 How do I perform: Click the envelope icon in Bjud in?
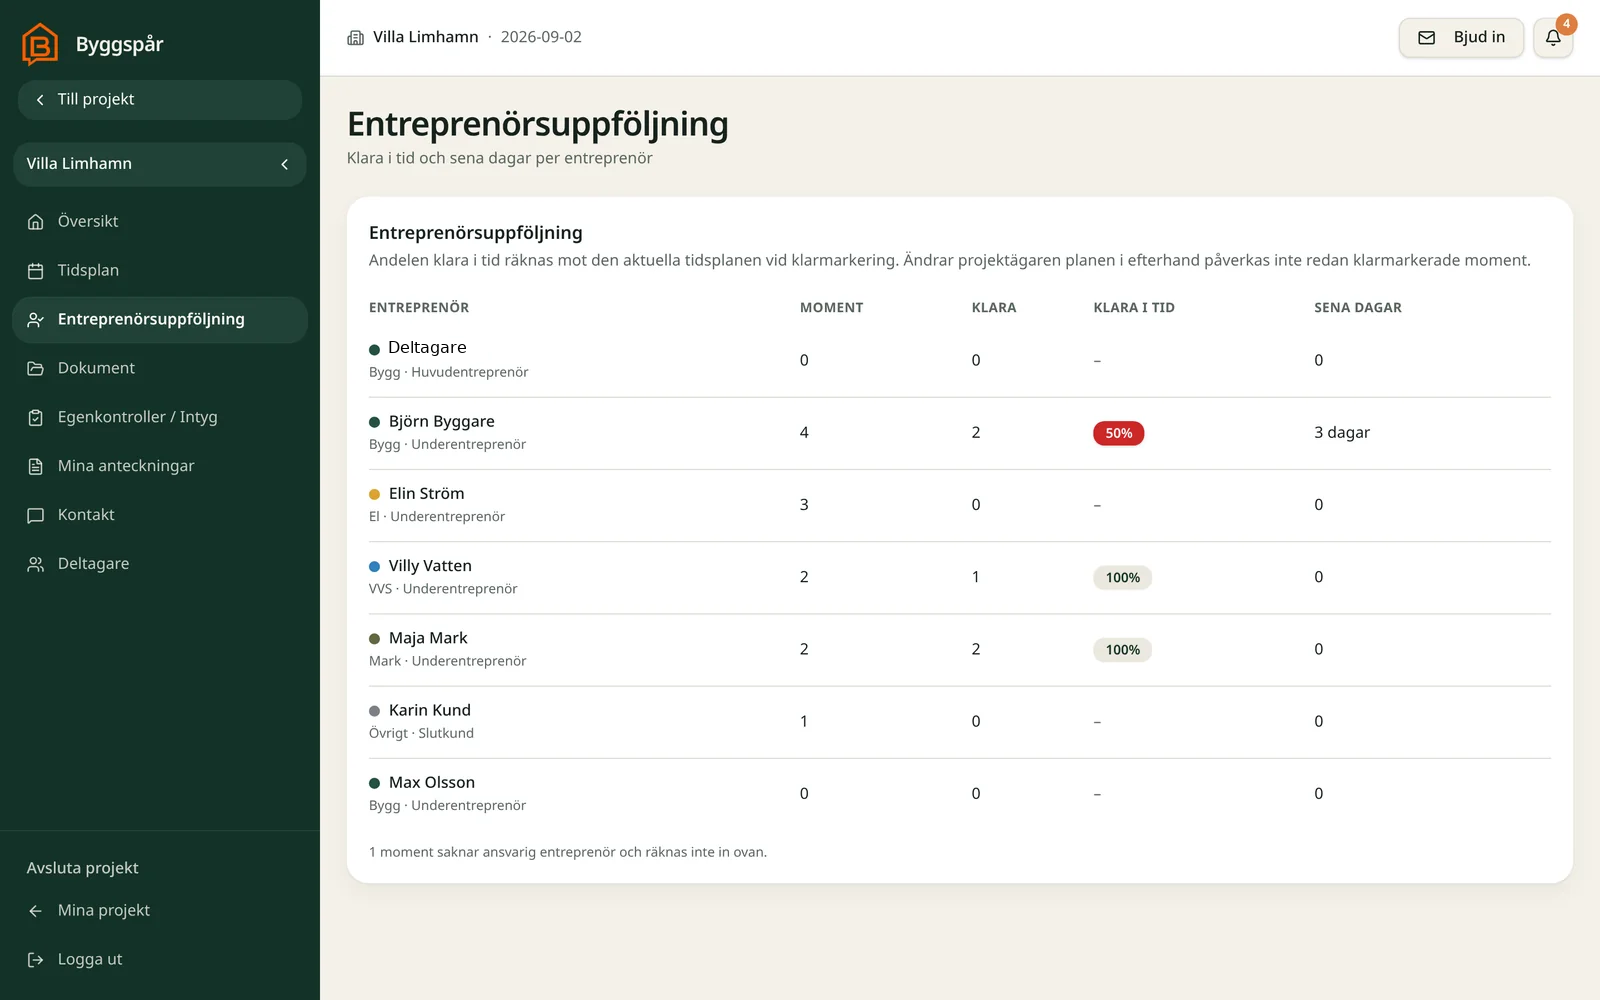tap(1427, 38)
